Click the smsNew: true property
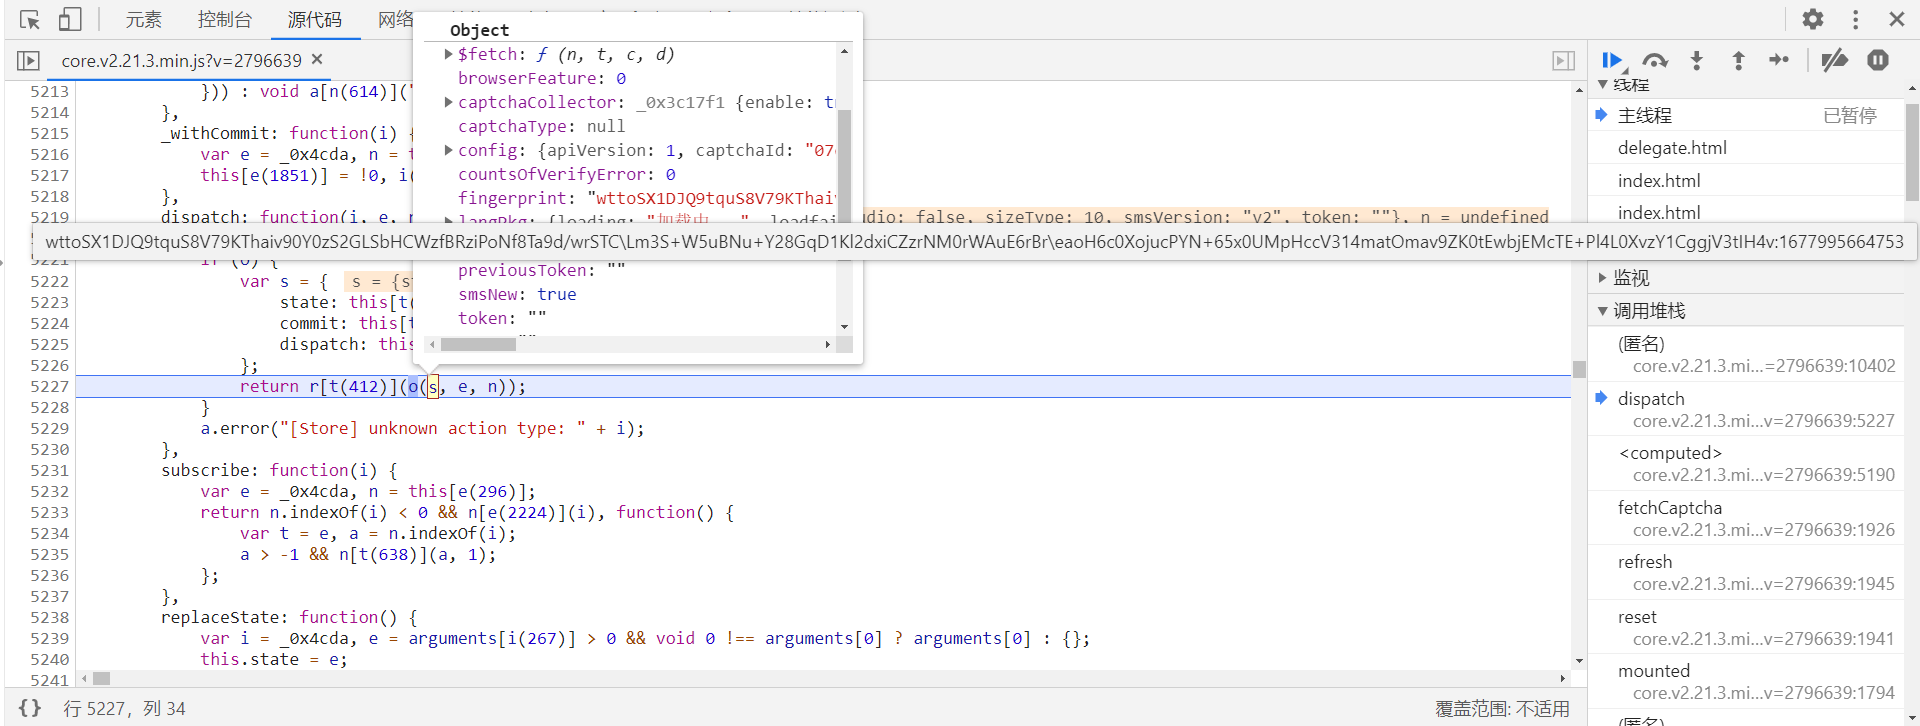This screenshot has width=1920, height=726. (517, 294)
